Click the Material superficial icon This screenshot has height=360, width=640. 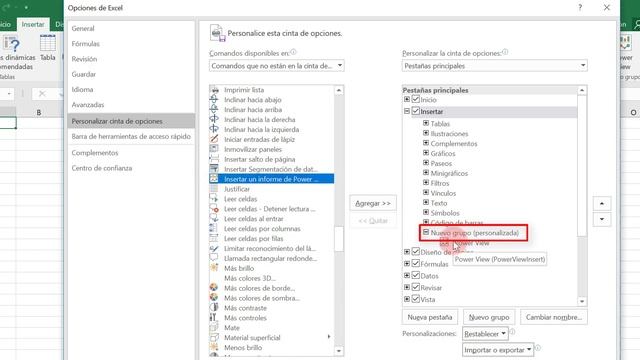(x=214, y=338)
